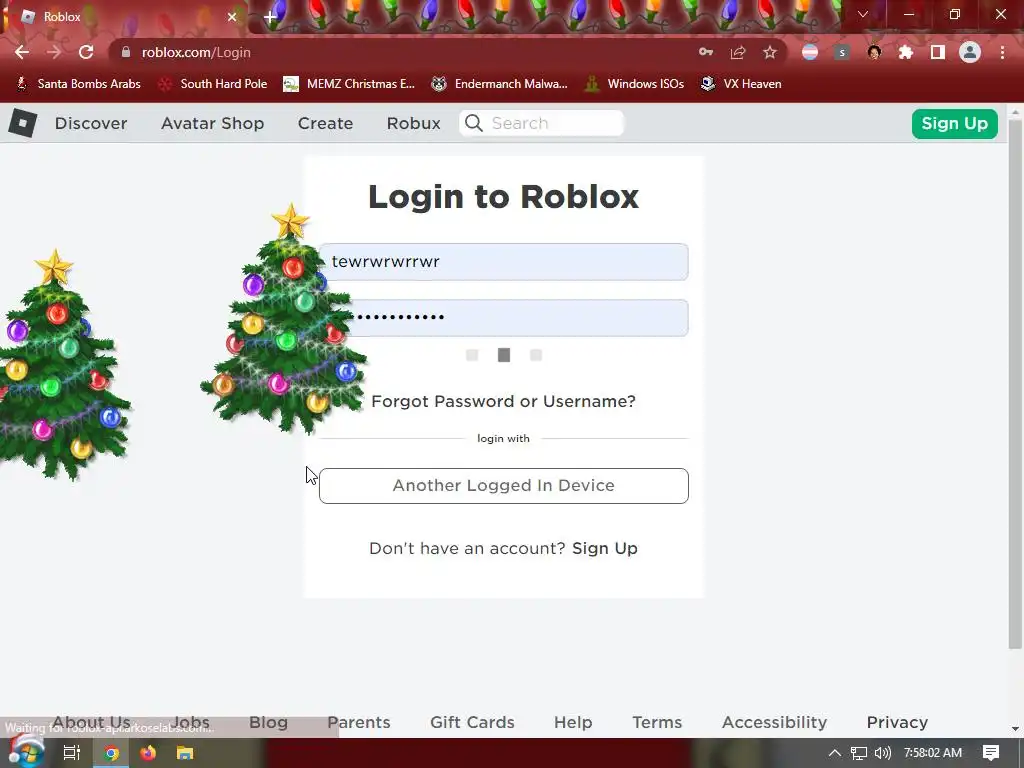Open the Parents footer link
Image resolution: width=1024 pixels, height=768 pixels.
[359, 722]
